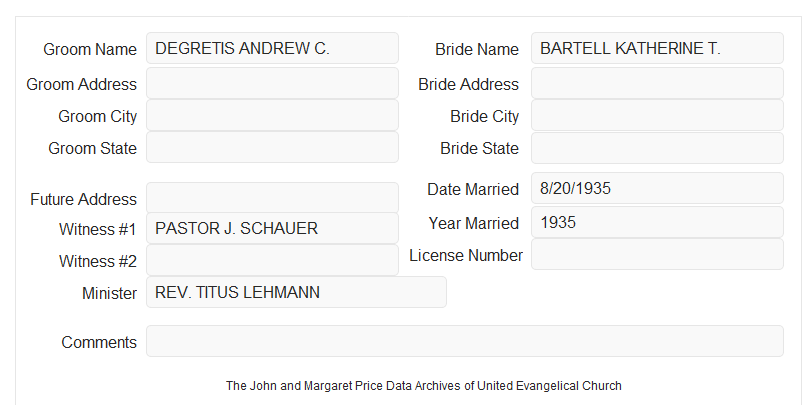Click the Comments label

pos(99,342)
